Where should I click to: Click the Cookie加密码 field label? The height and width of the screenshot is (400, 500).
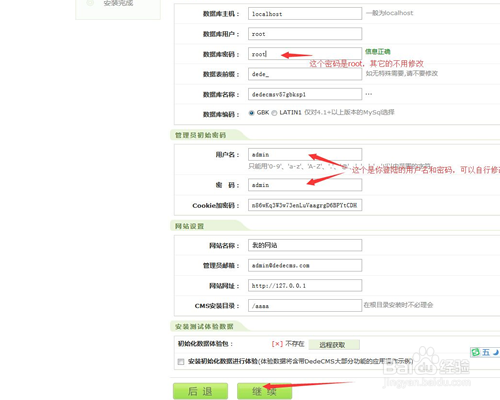click(216, 205)
